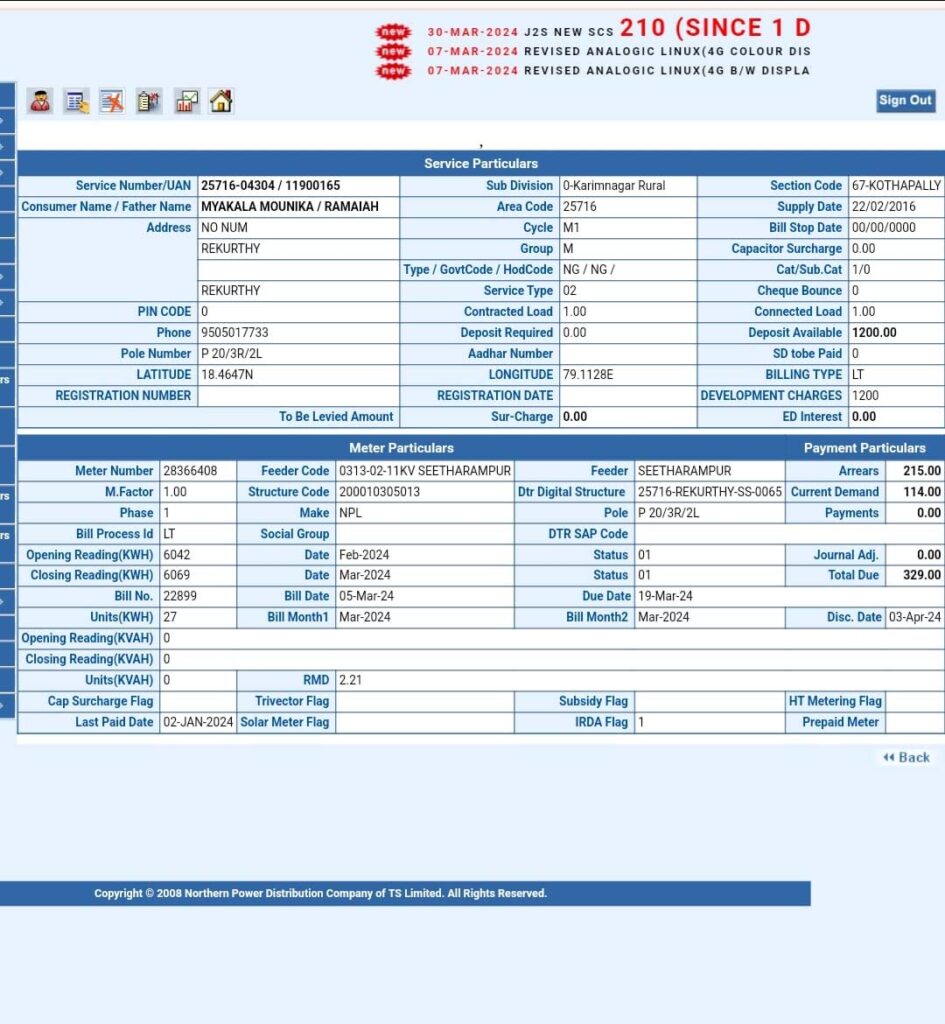The width and height of the screenshot is (945, 1024).
Task: Select consumer name MYAKALA MOUNIKA / RAMAIAH
Action: coord(289,206)
